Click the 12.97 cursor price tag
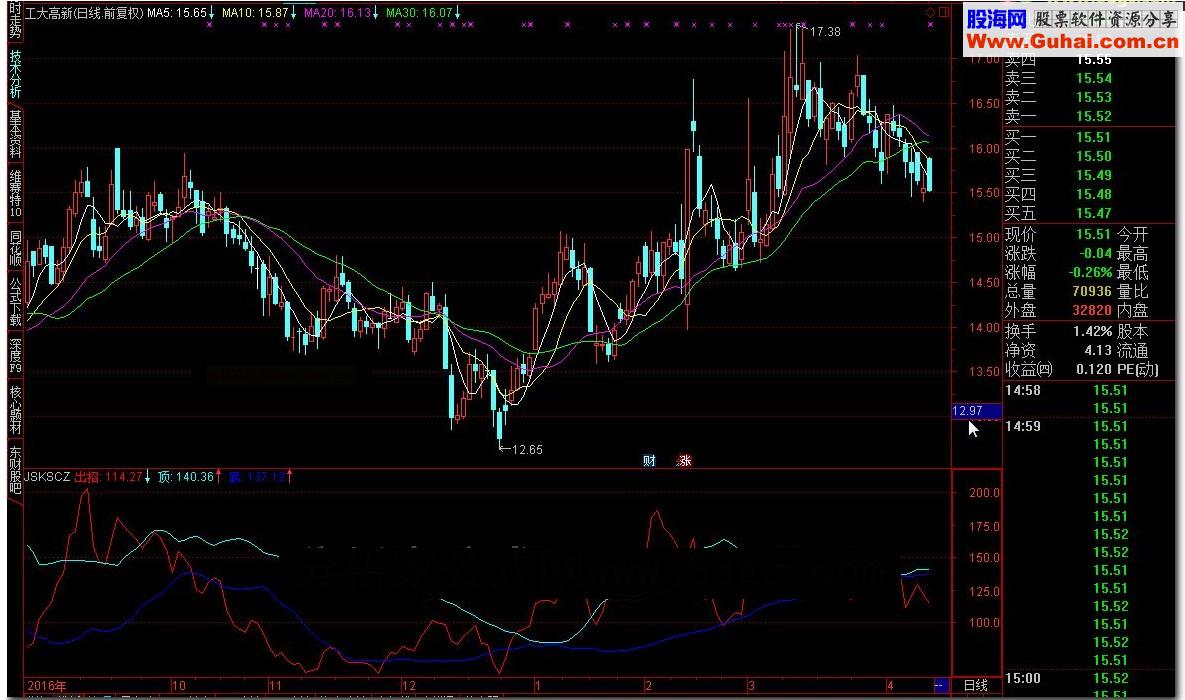The width and height of the screenshot is (1185, 700). 976,411
